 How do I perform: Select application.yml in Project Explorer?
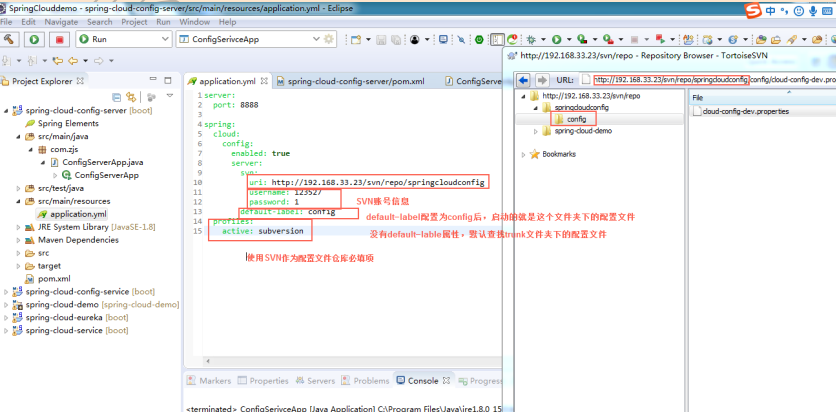point(72,214)
